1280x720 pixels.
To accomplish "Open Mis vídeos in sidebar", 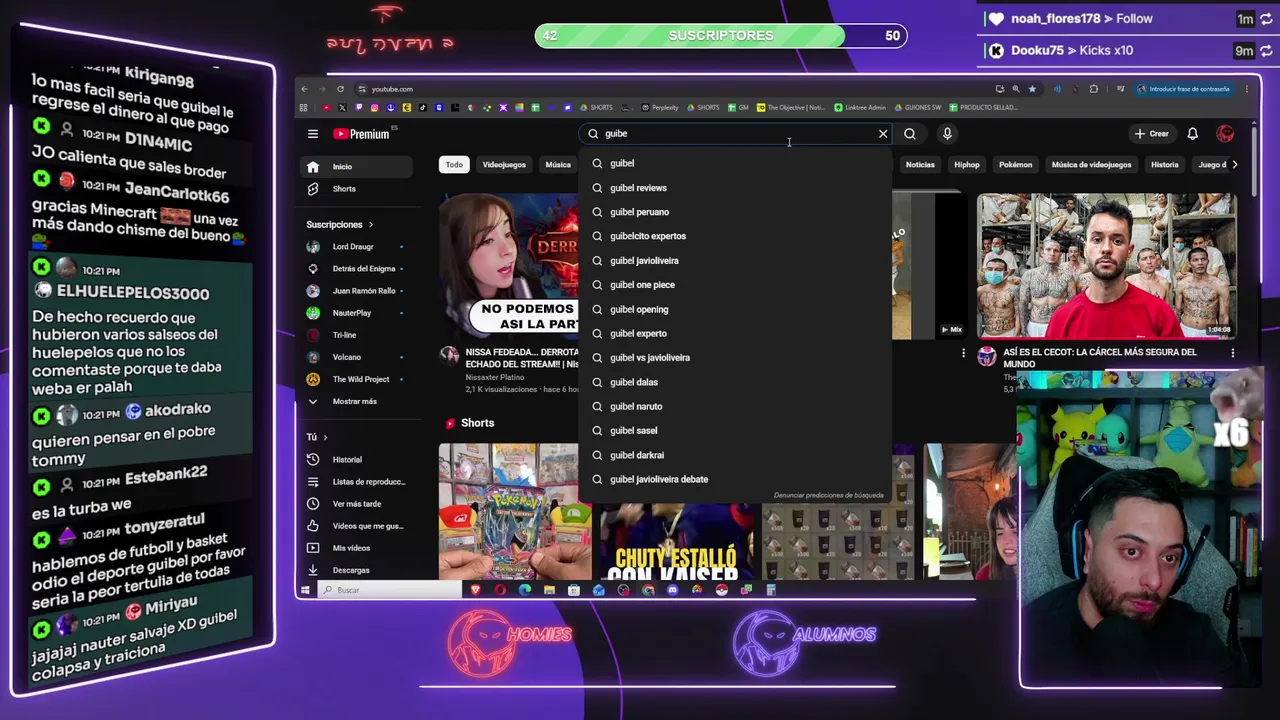I will (x=358, y=548).
